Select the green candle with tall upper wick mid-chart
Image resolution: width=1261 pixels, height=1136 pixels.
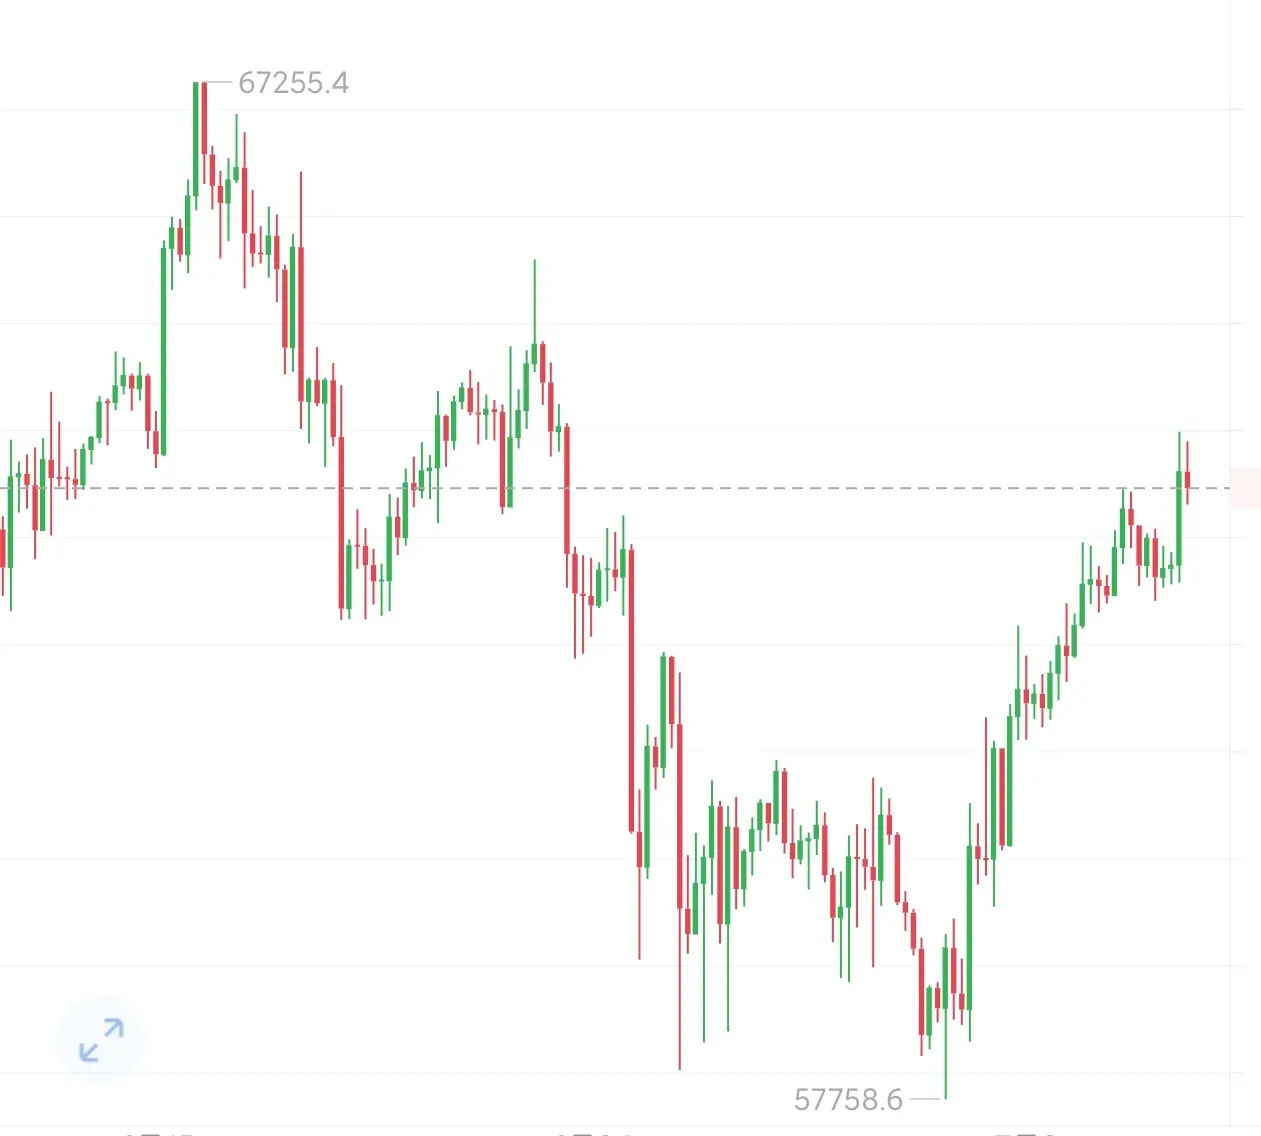[534, 335]
